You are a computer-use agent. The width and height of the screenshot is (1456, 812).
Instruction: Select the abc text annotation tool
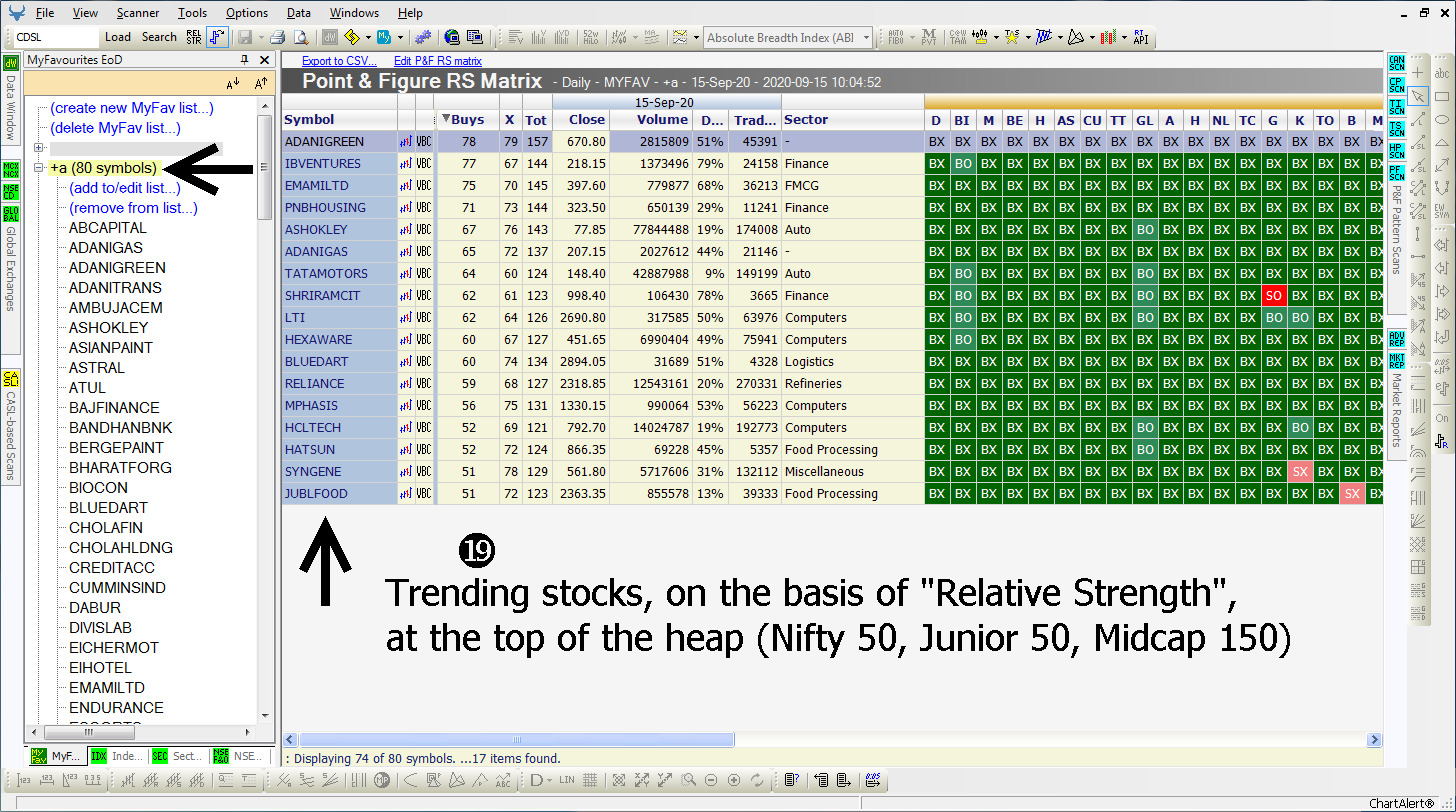tap(1442, 73)
